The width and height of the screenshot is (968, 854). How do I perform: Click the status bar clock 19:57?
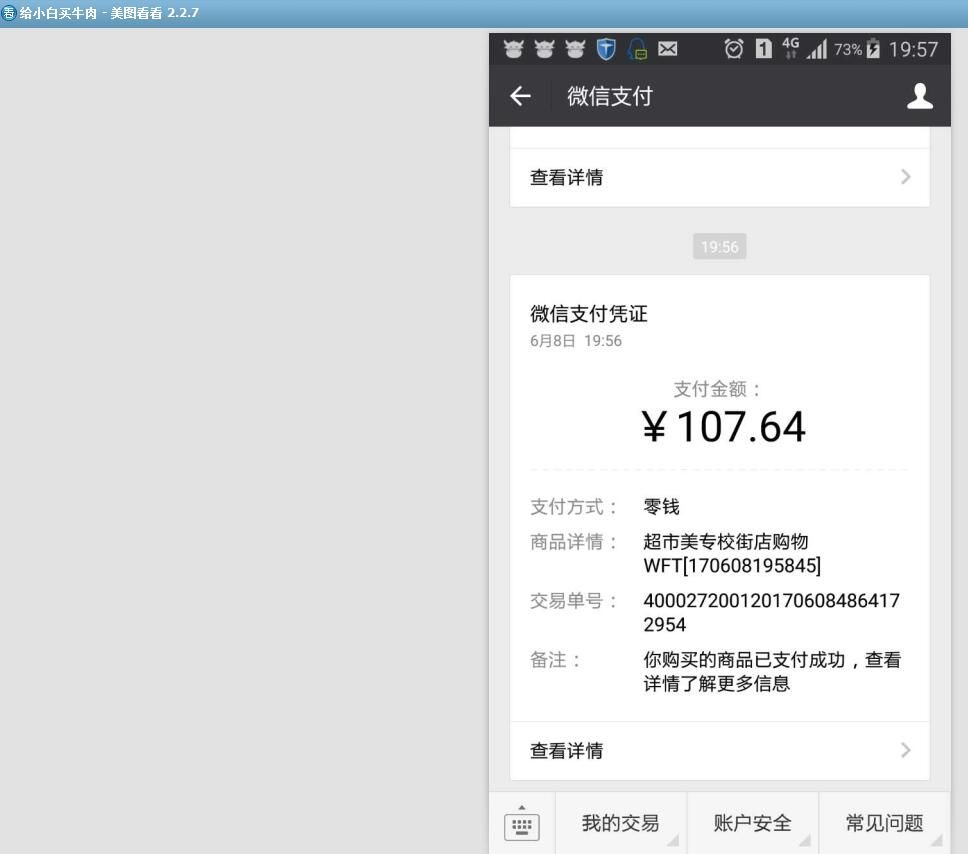pos(913,49)
